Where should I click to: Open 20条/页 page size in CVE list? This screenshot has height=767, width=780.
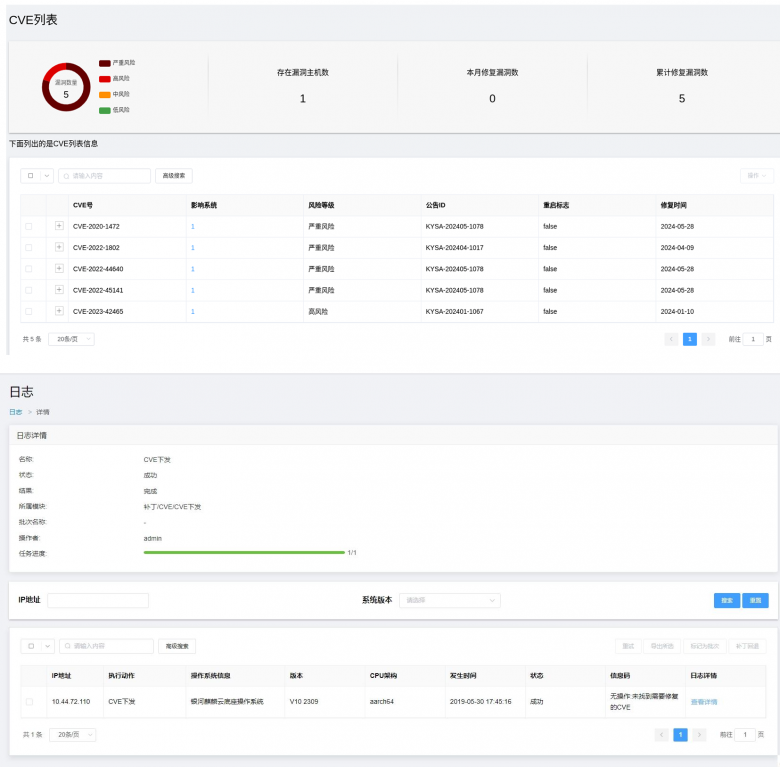(71, 339)
